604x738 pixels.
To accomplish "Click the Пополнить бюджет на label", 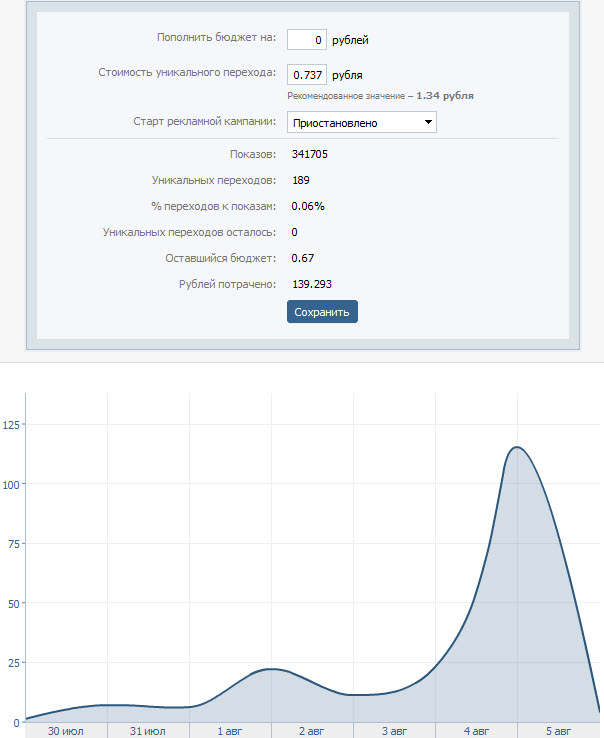I will click(217, 37).
